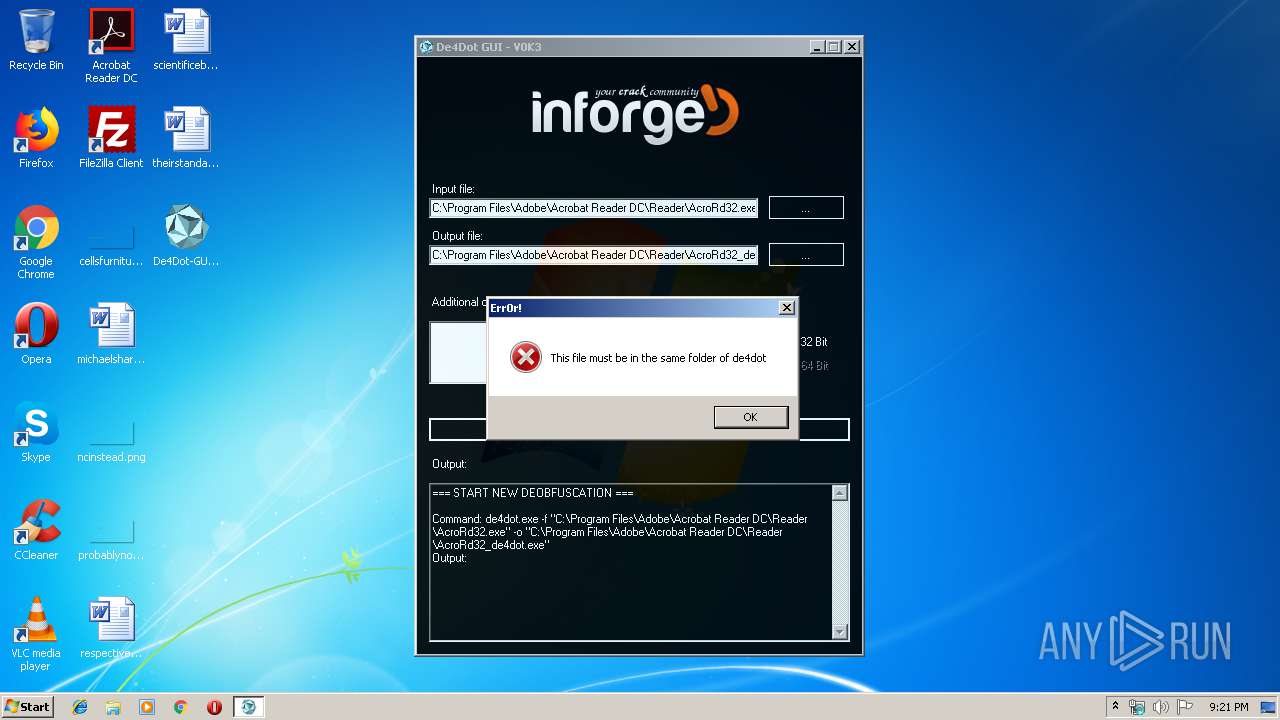This screenshot has height=720, width=1280.
Task: Click the '=== START NEW DEOBFUSCATION ===' line
Action: coord(532,493)
